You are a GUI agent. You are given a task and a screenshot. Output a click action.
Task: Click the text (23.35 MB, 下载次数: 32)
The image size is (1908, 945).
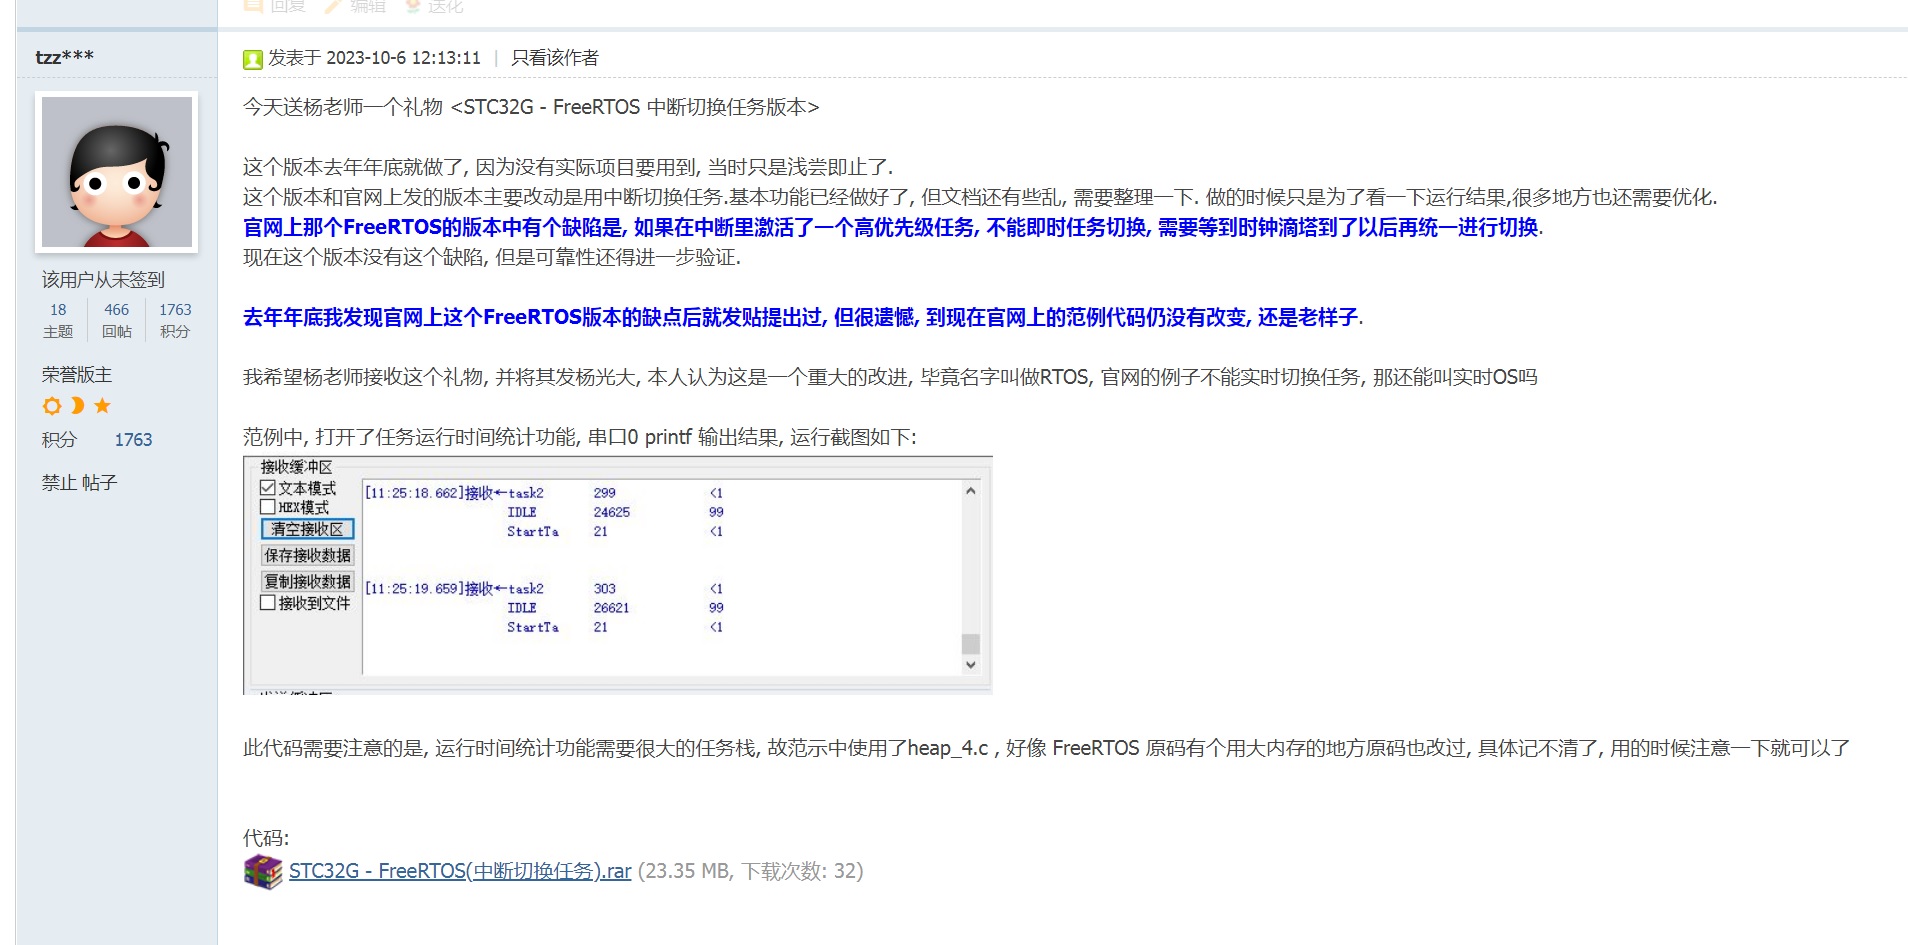750,871
